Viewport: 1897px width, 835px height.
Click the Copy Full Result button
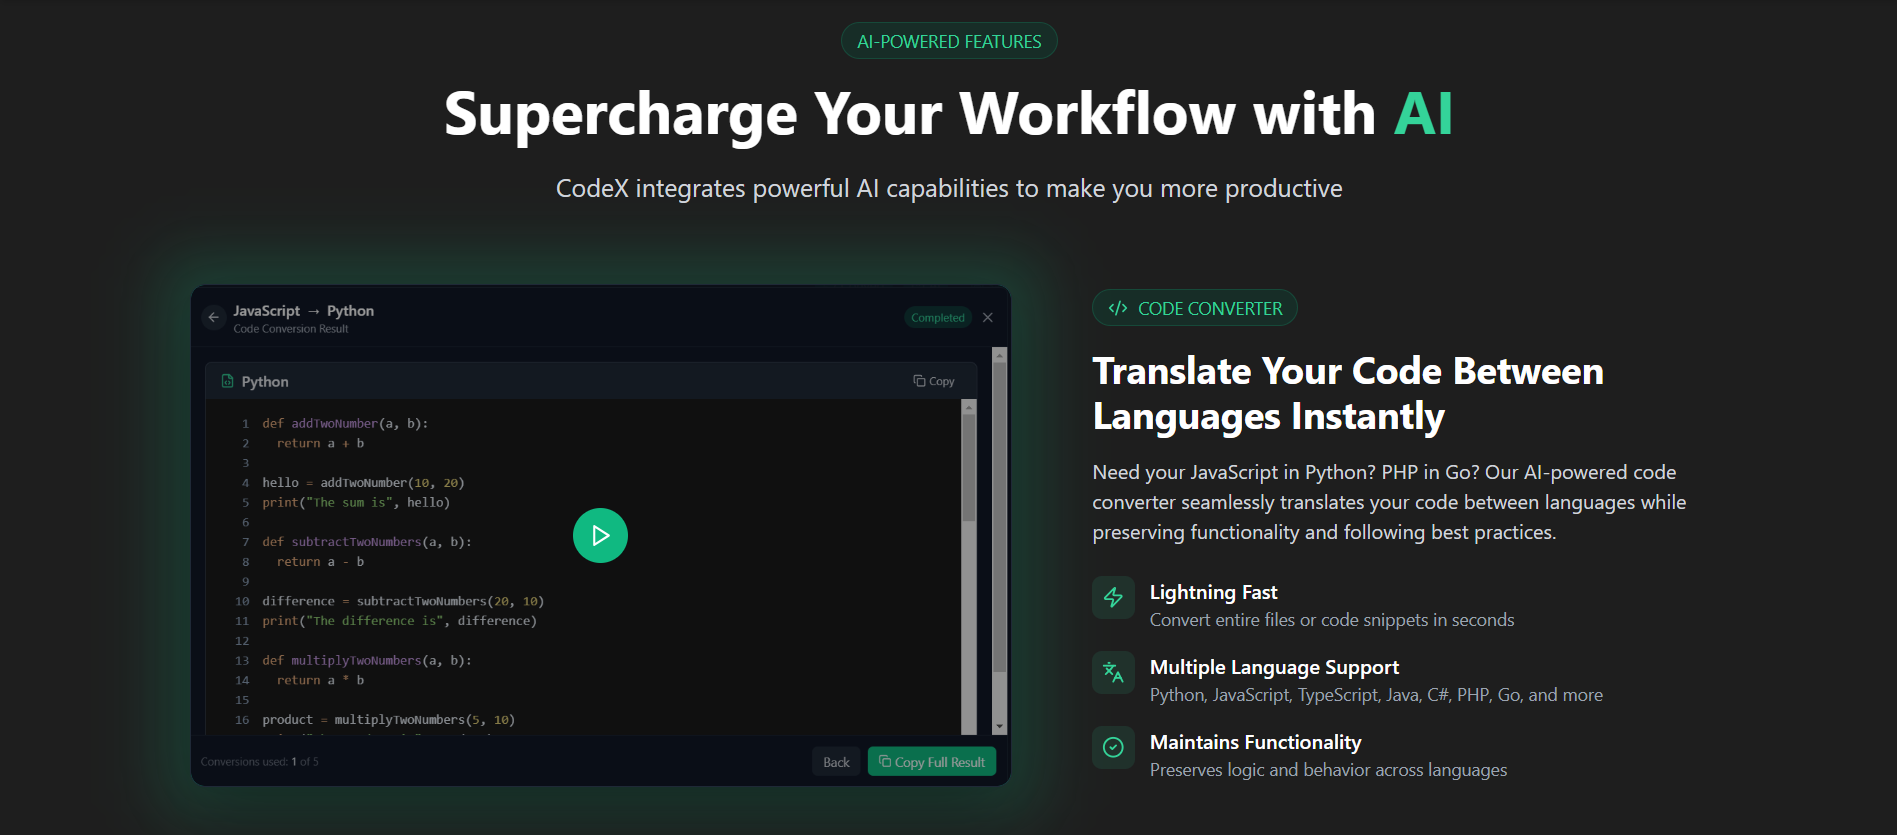tap(932, 762)
